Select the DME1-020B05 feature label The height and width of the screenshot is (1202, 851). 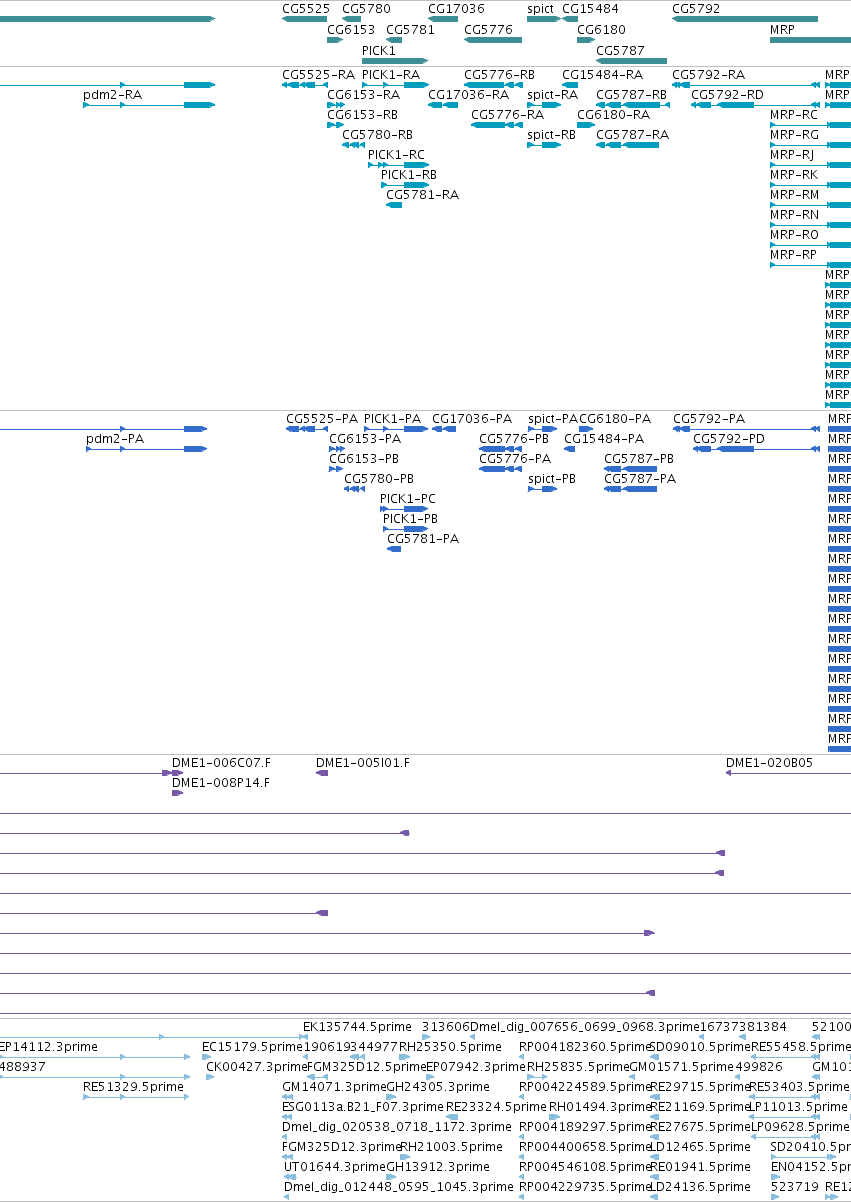click(769, 763)
